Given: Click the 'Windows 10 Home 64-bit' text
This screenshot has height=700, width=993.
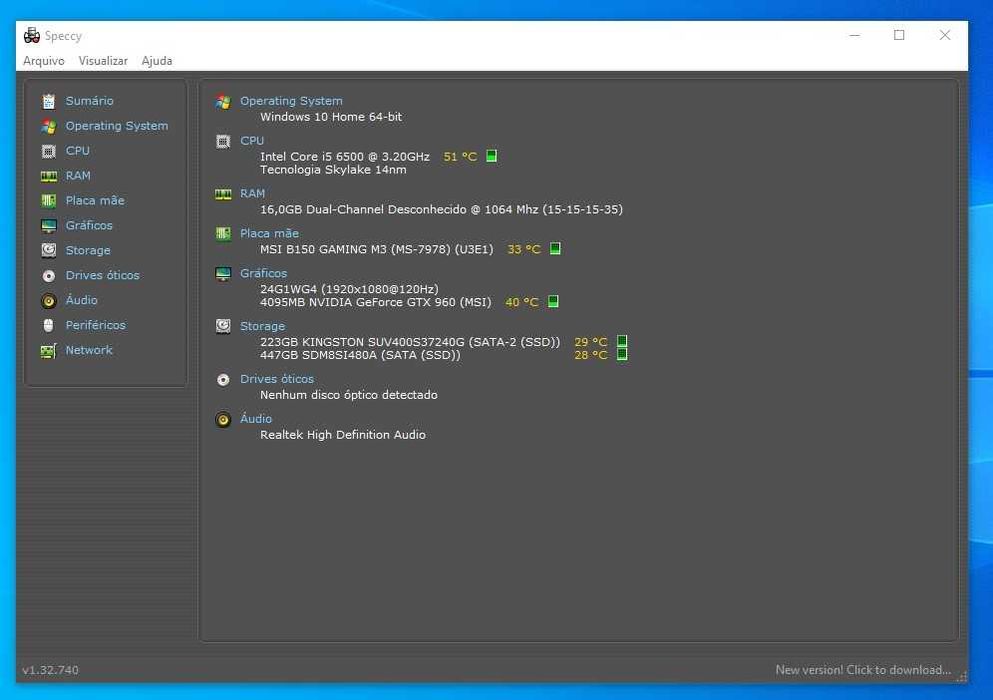Looking at the screenshot, I should point(331,117).
